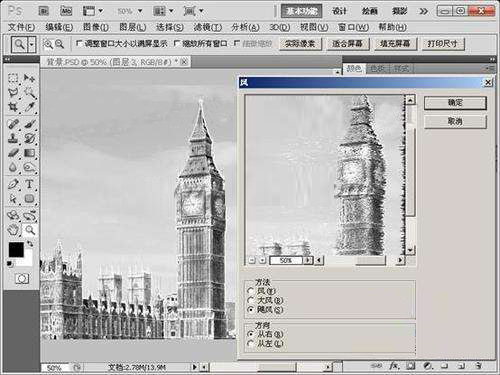Image resolution: width=500 pixels, height=375 pixels.
Task: Open status bar info arrow menu
Action: pos(194,367)
